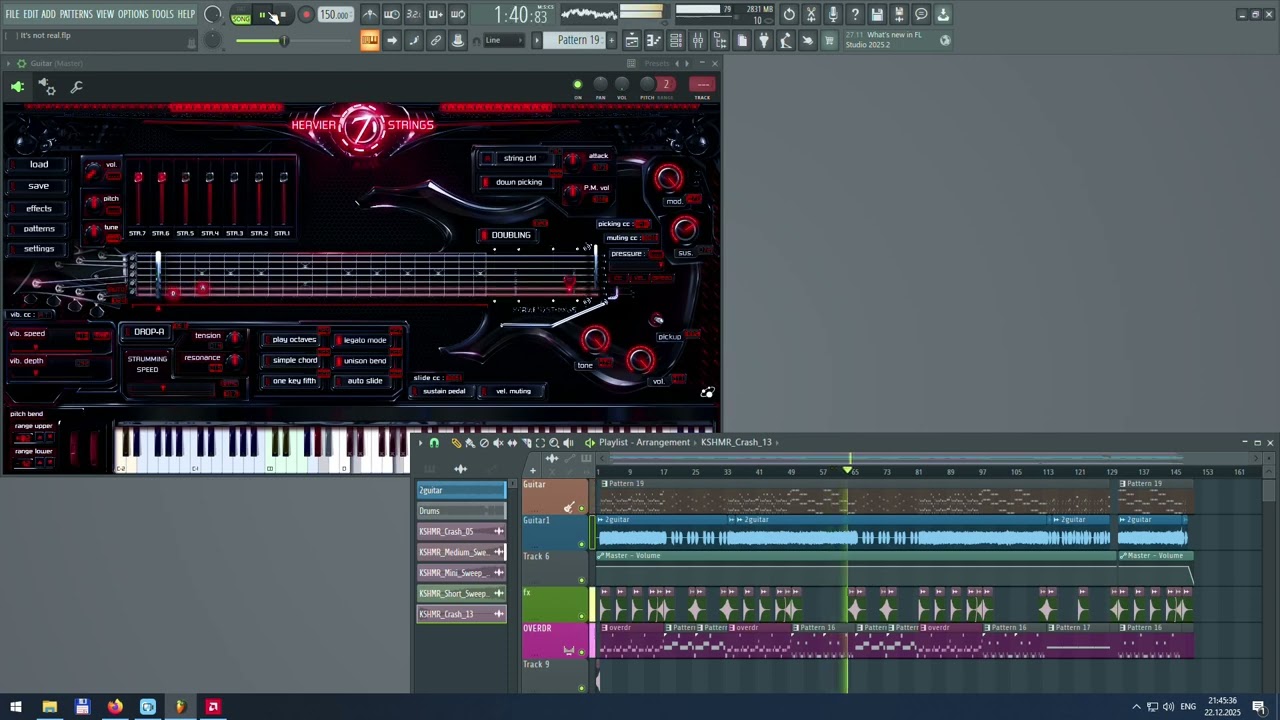Select next preset arrow
This screenshot has width=1280, height=720.
(686, 63)
